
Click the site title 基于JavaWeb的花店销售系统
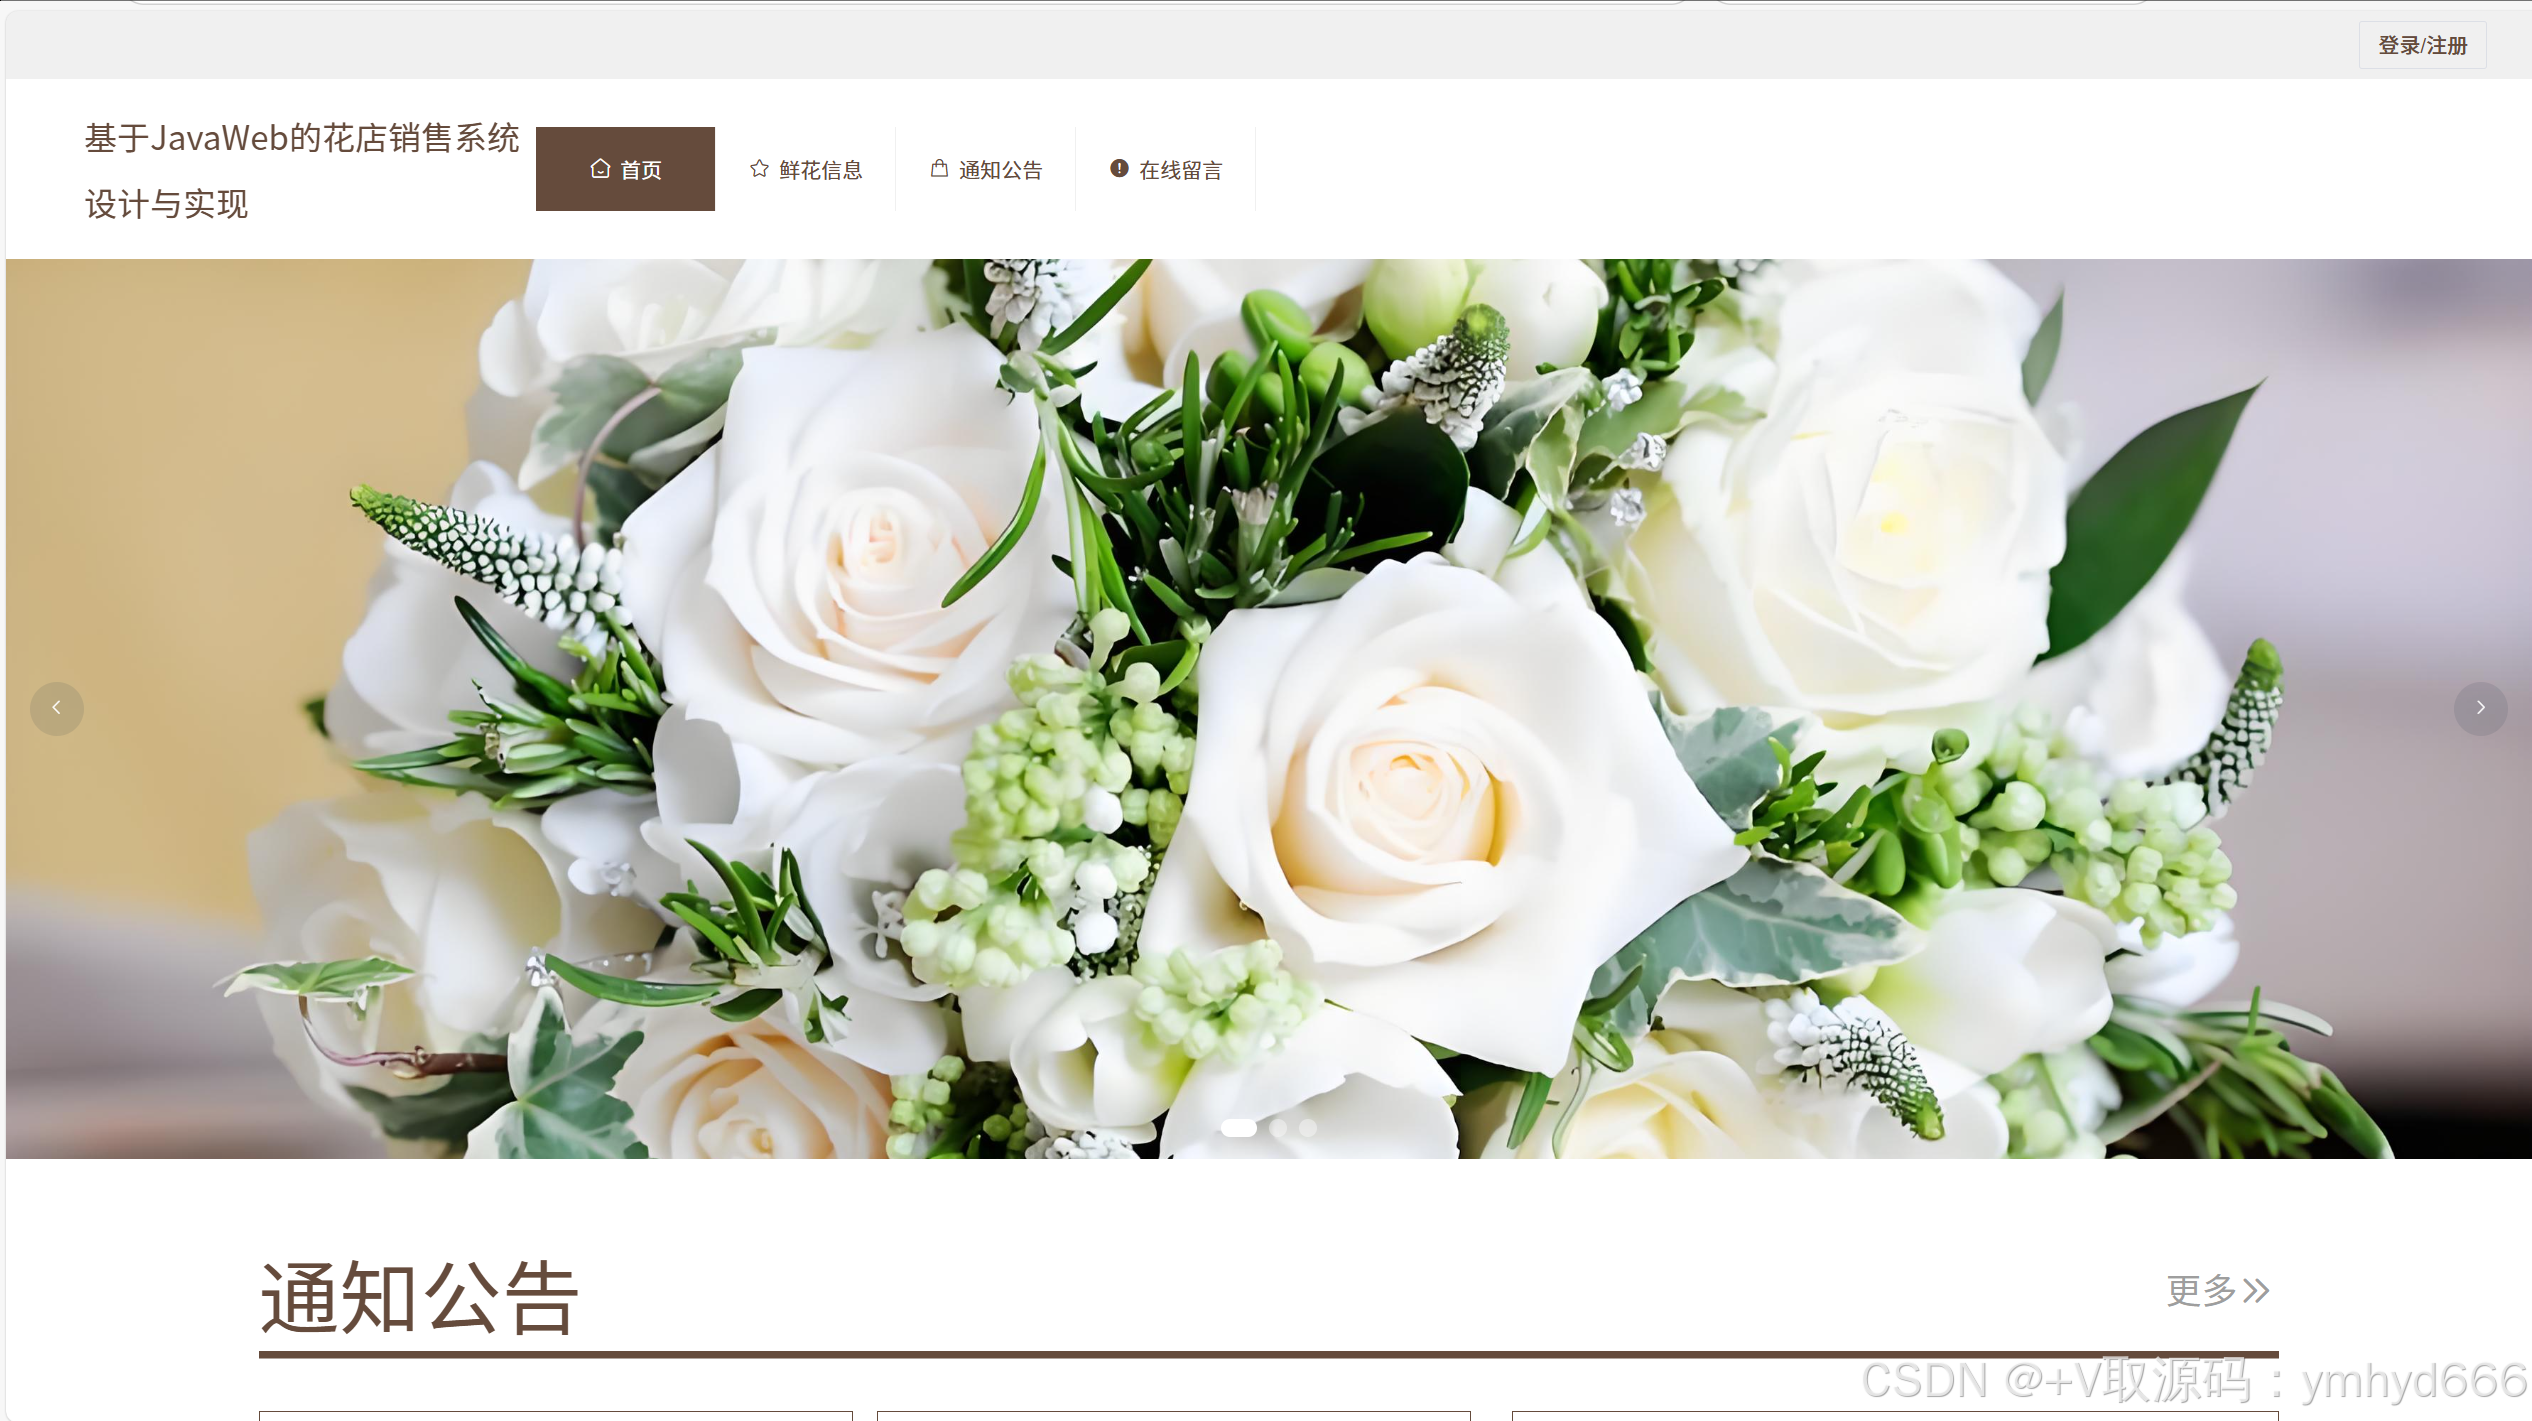click(x=301, y=138)
